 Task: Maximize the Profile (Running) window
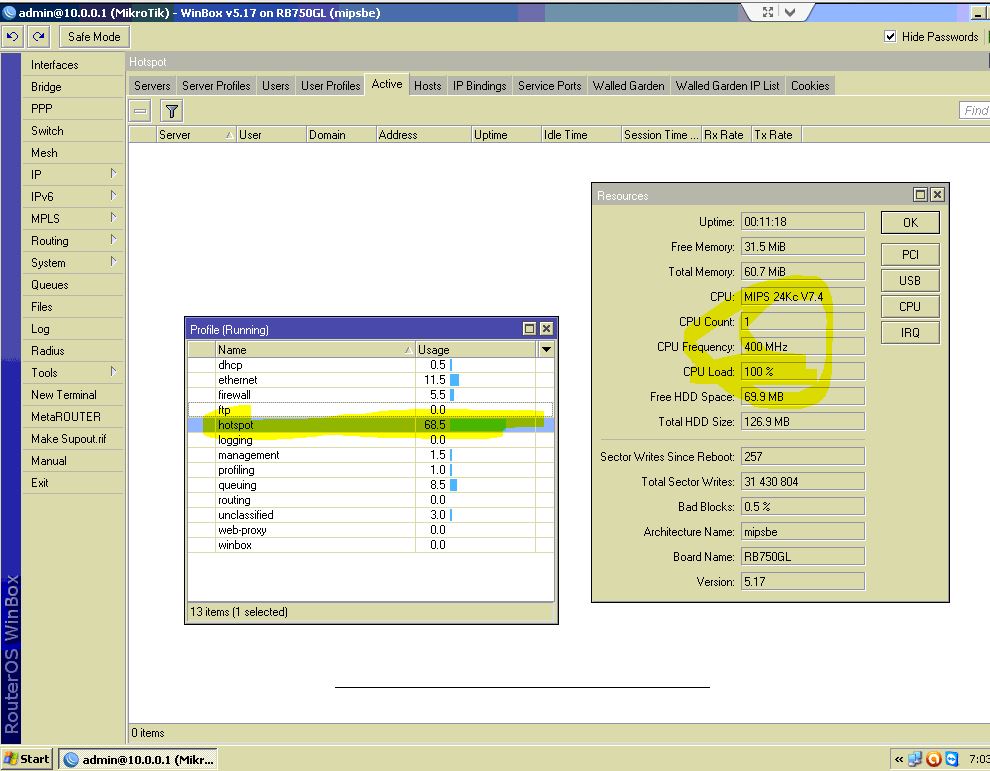coord(529,329)
